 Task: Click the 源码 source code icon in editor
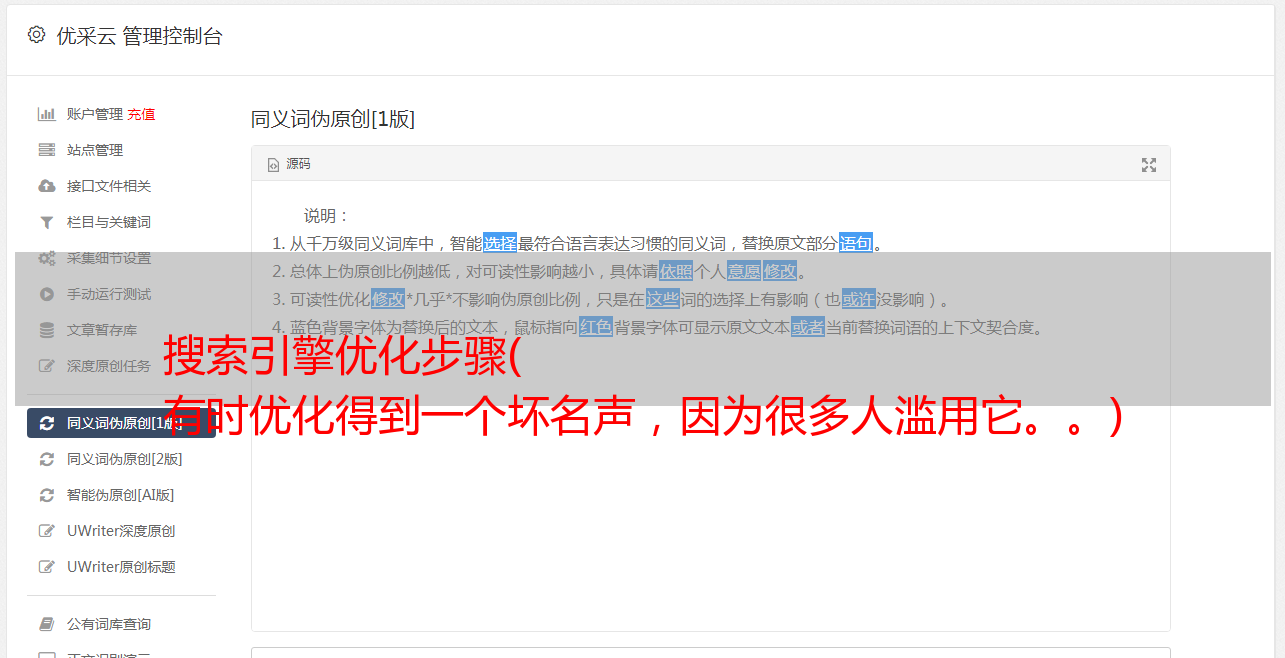coord(273,165)
